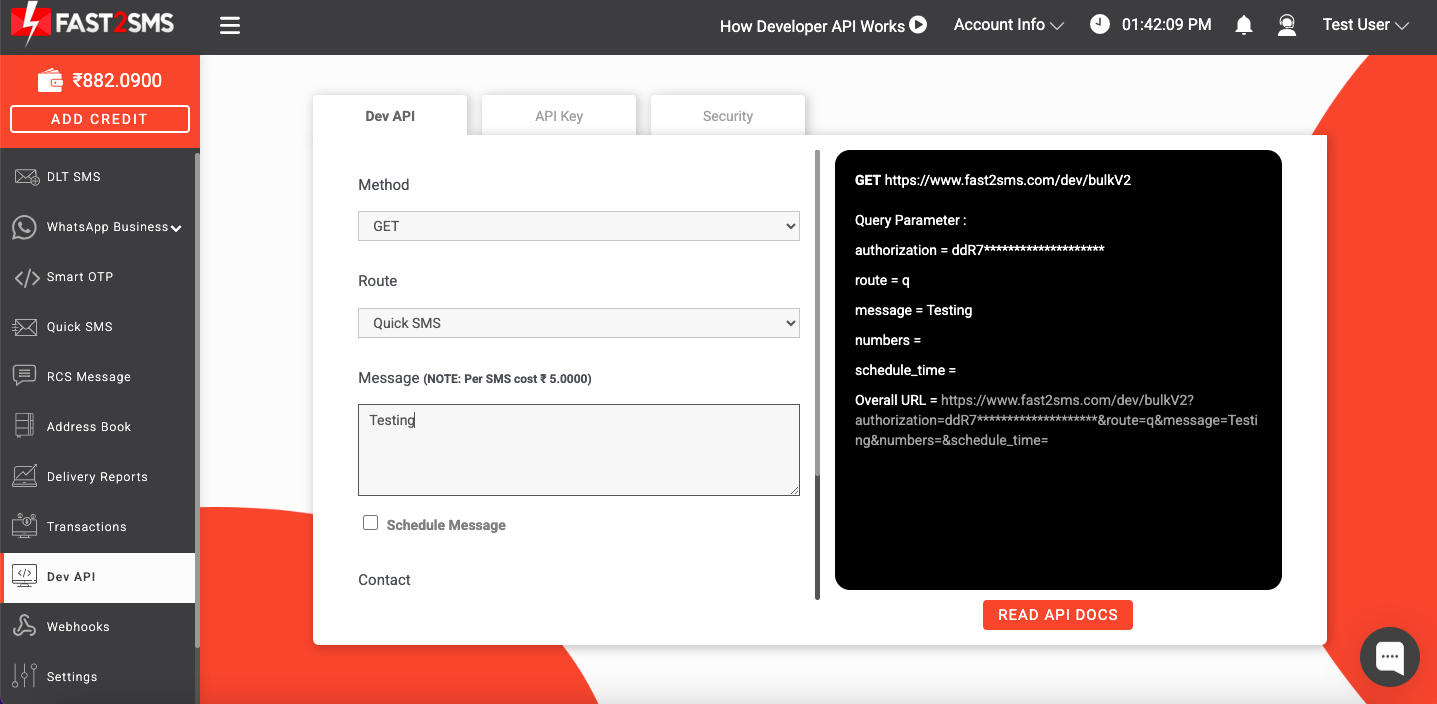Click the wallet balance icon
Screen dimensions: 1437x704
tap(51, 80)
